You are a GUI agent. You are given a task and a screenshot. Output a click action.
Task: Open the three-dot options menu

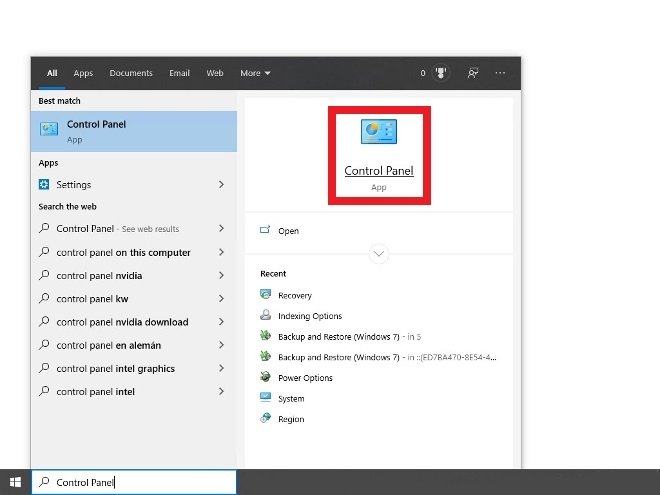(x=500, y=73)
